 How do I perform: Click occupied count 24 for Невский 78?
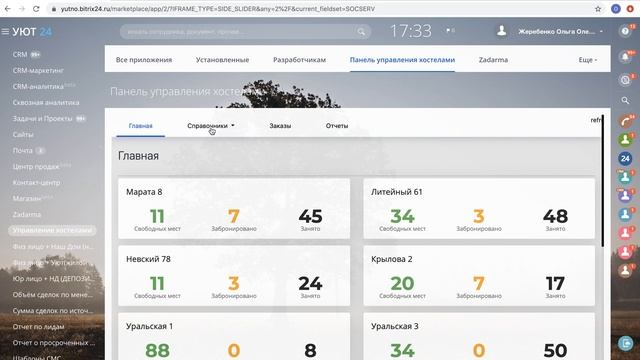click(x=310, y=283)
